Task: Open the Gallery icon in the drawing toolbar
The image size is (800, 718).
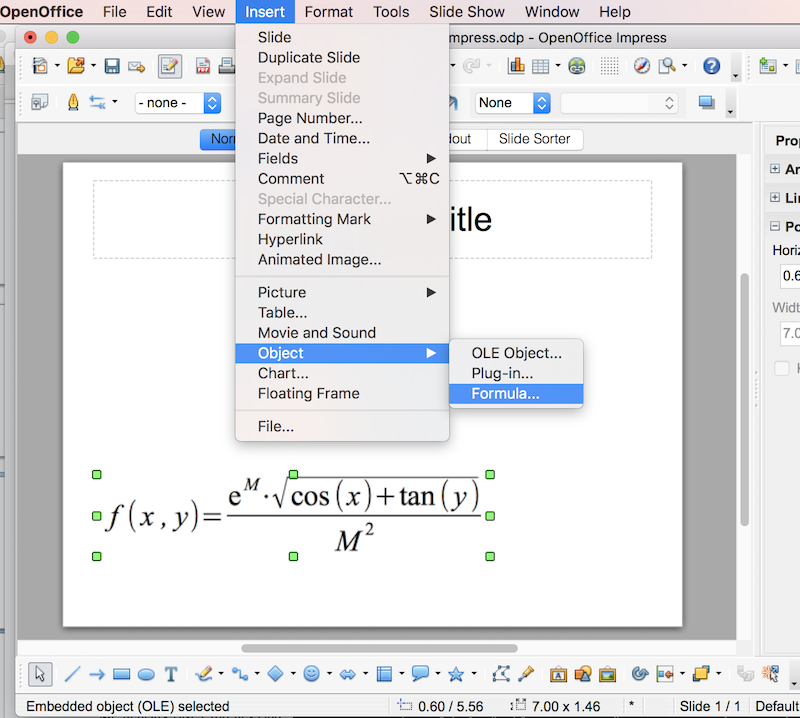Action: 609,674
